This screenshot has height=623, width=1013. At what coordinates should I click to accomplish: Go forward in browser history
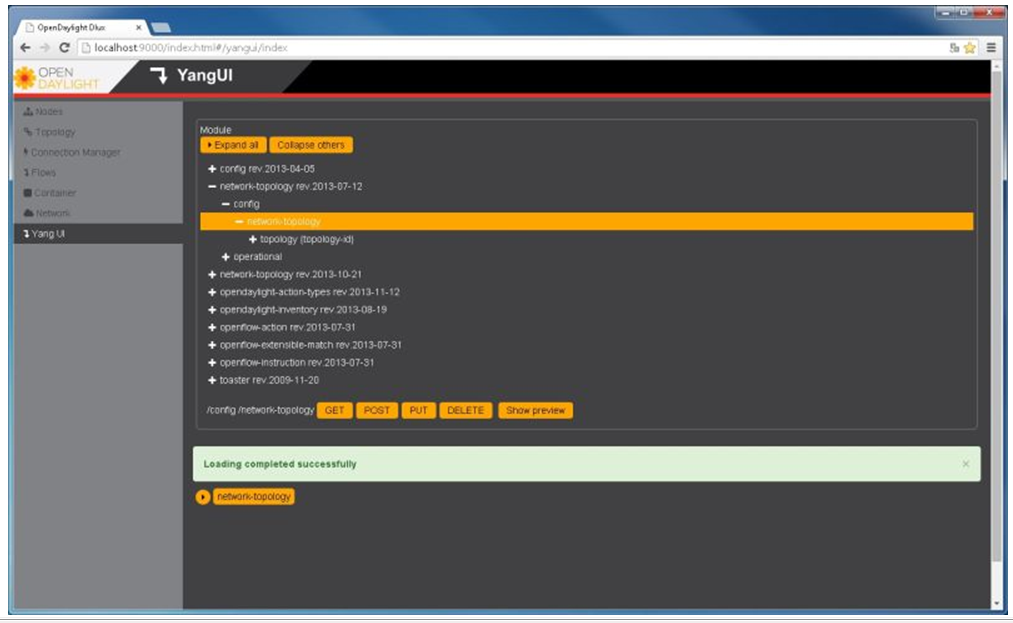[45, 48]
